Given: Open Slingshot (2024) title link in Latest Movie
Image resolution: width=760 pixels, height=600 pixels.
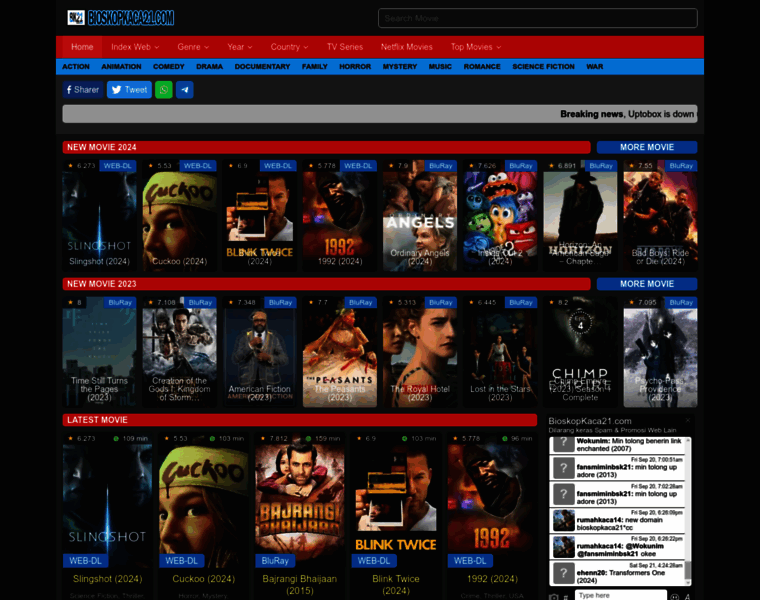Looking at the screenshot, I should (108, 579).
